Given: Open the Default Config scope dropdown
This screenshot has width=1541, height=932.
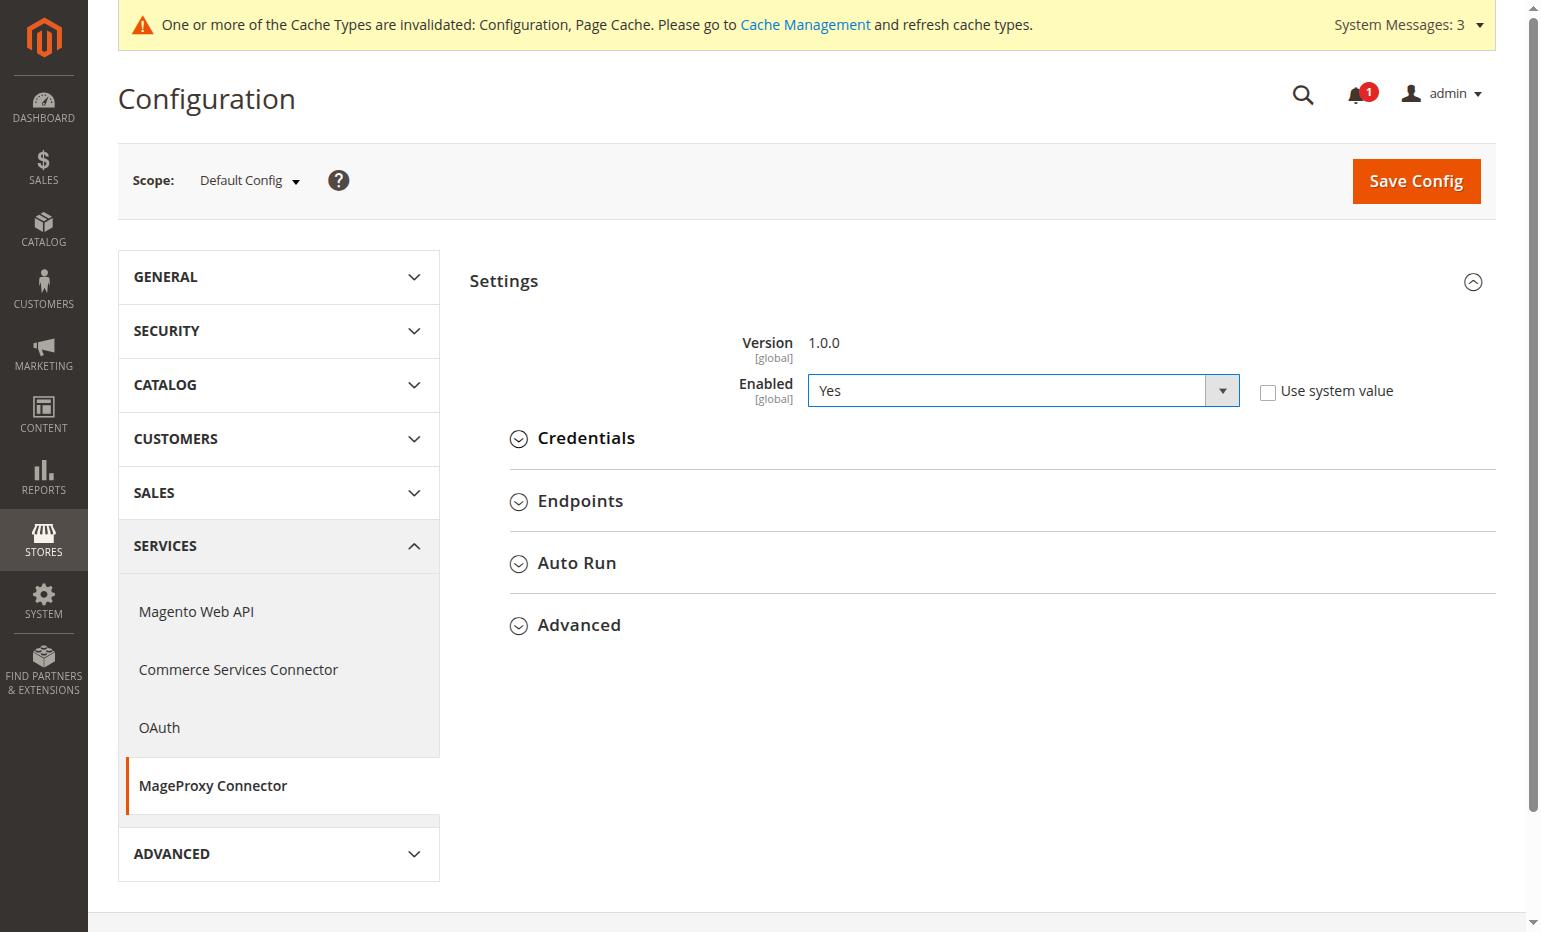Looking at the screenshot, I should pyautogui.click(x=250, y=181).
